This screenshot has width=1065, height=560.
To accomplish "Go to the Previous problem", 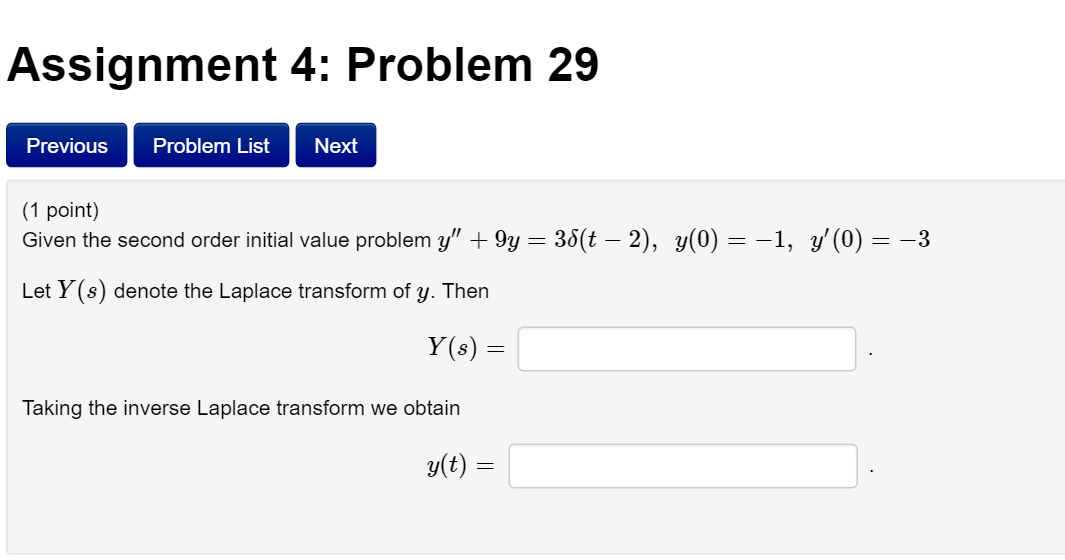I will point(67,145).
